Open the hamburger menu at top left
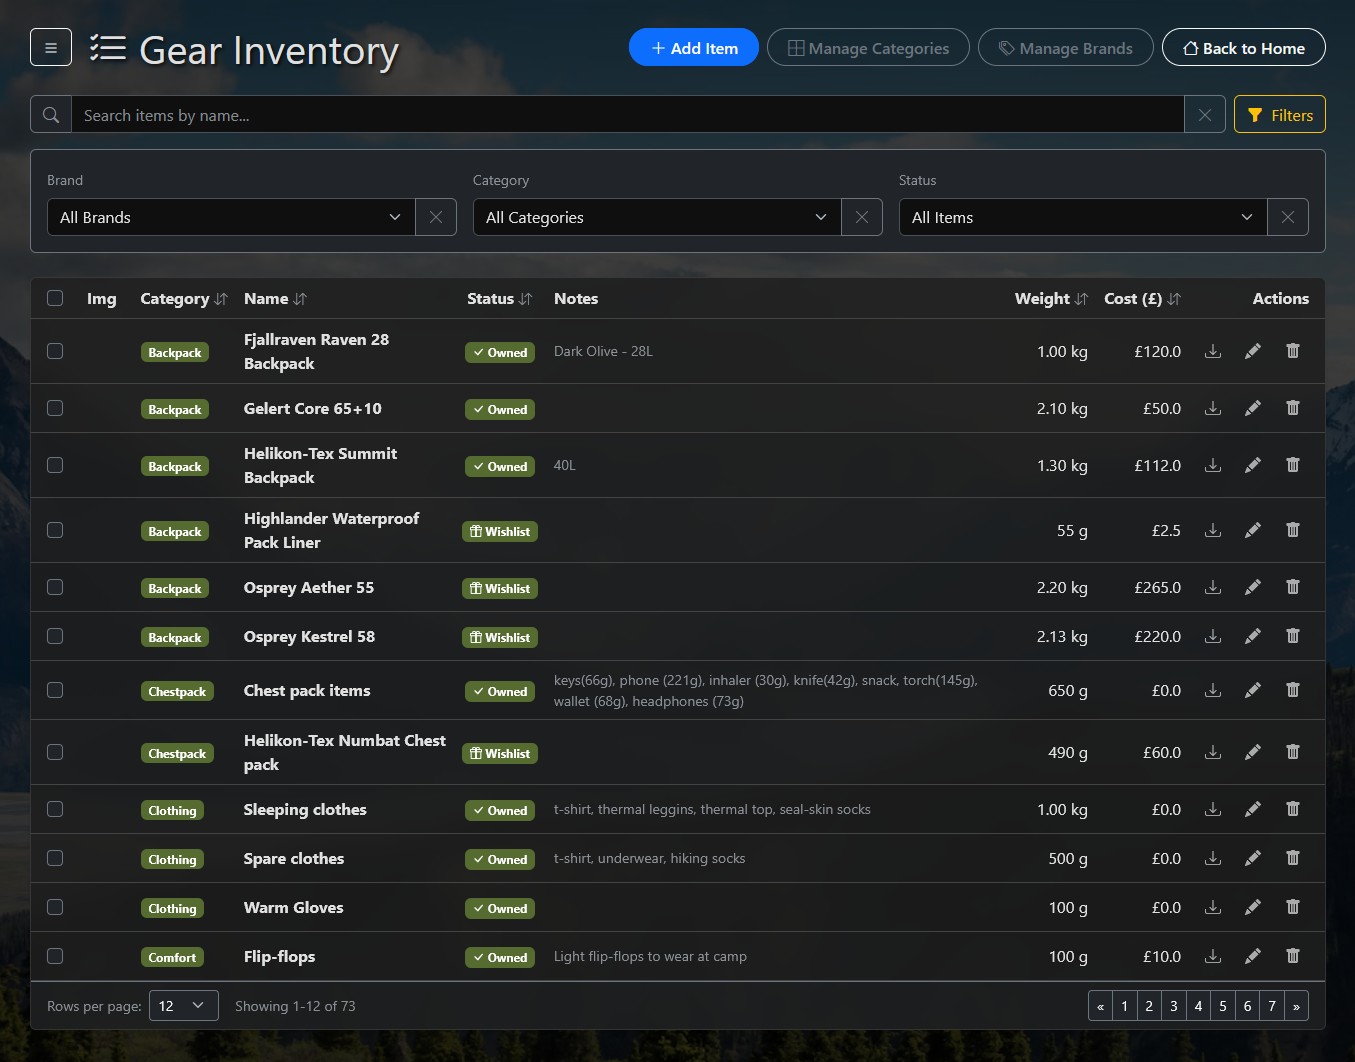The image size is (1355, 1062). [51, 47]
